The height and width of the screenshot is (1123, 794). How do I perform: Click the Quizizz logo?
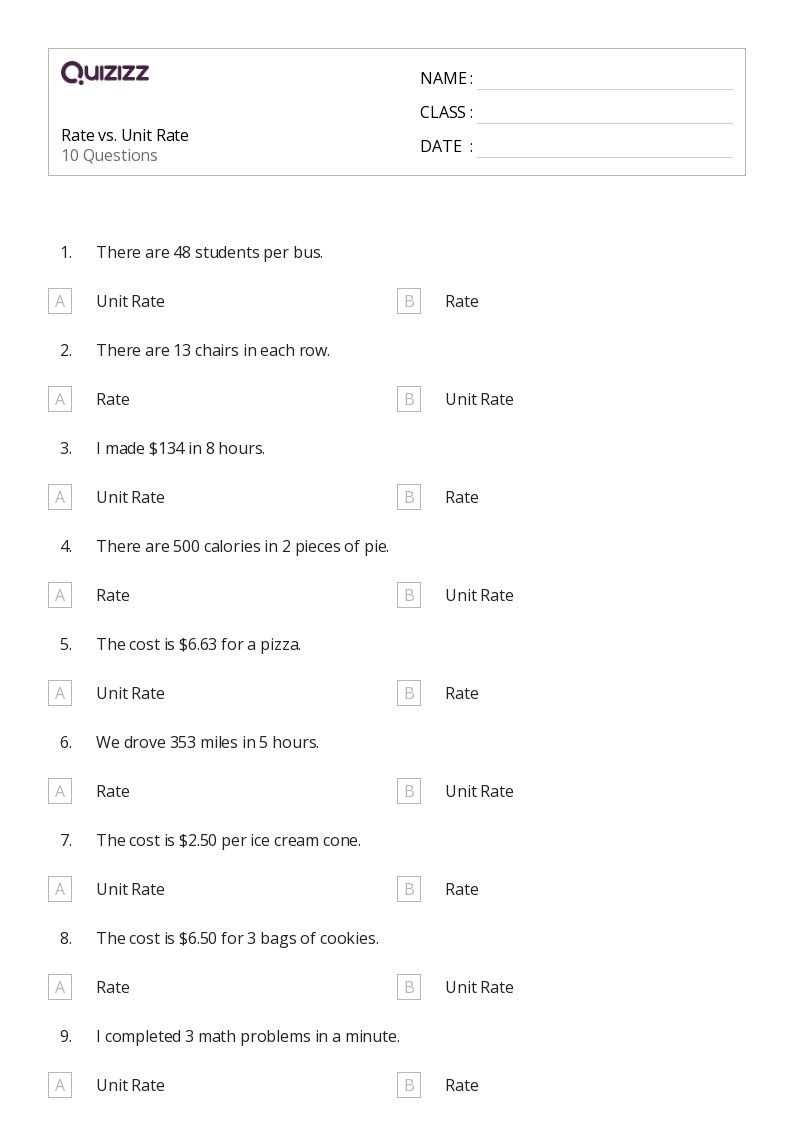(105, 72)
